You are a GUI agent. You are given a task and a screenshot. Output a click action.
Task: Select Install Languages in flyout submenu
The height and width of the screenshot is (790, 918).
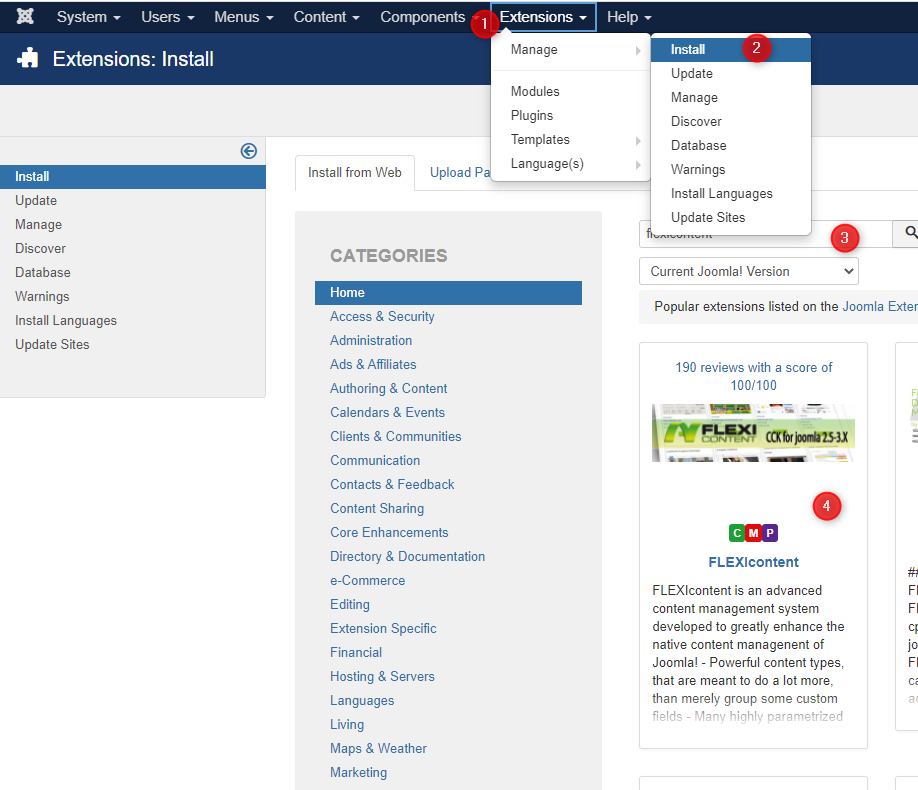click(x=731, y=194)
